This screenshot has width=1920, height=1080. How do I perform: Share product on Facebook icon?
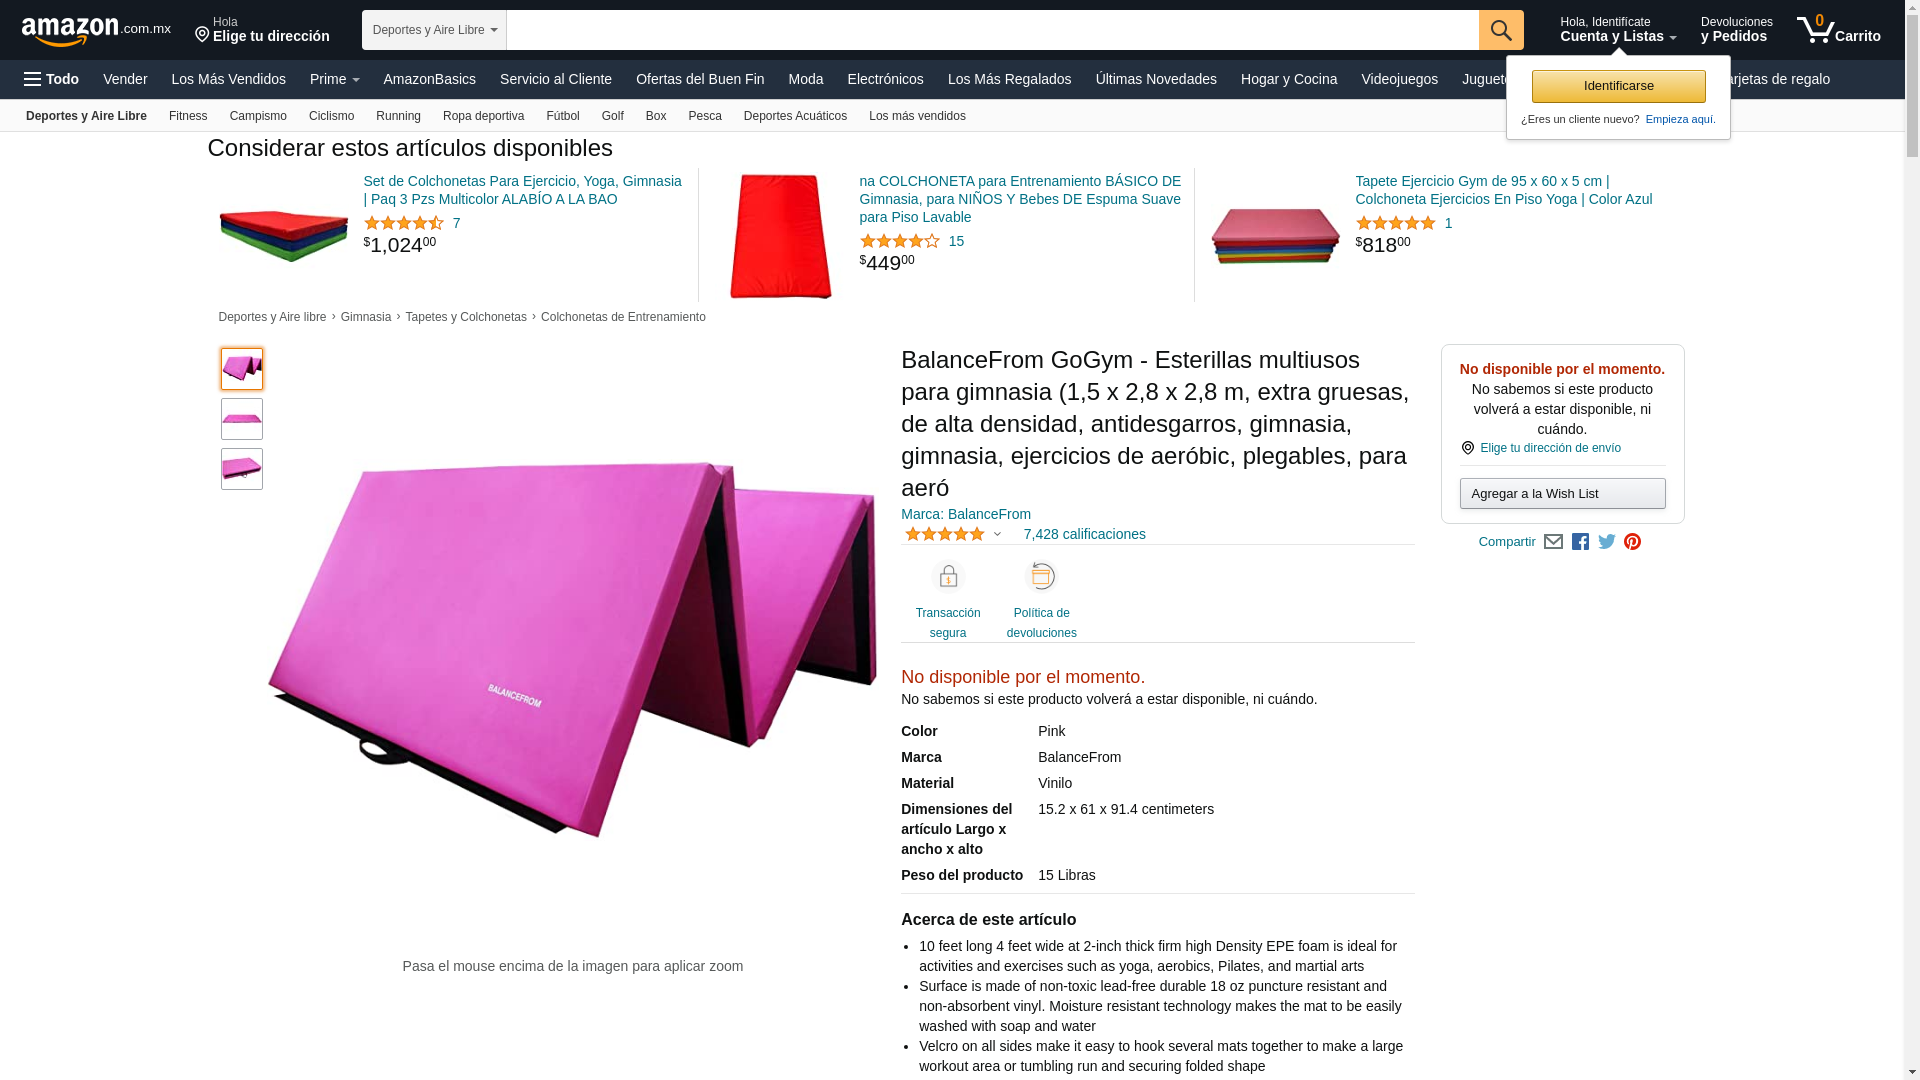pyautogui.click(x=1580, y=542)
